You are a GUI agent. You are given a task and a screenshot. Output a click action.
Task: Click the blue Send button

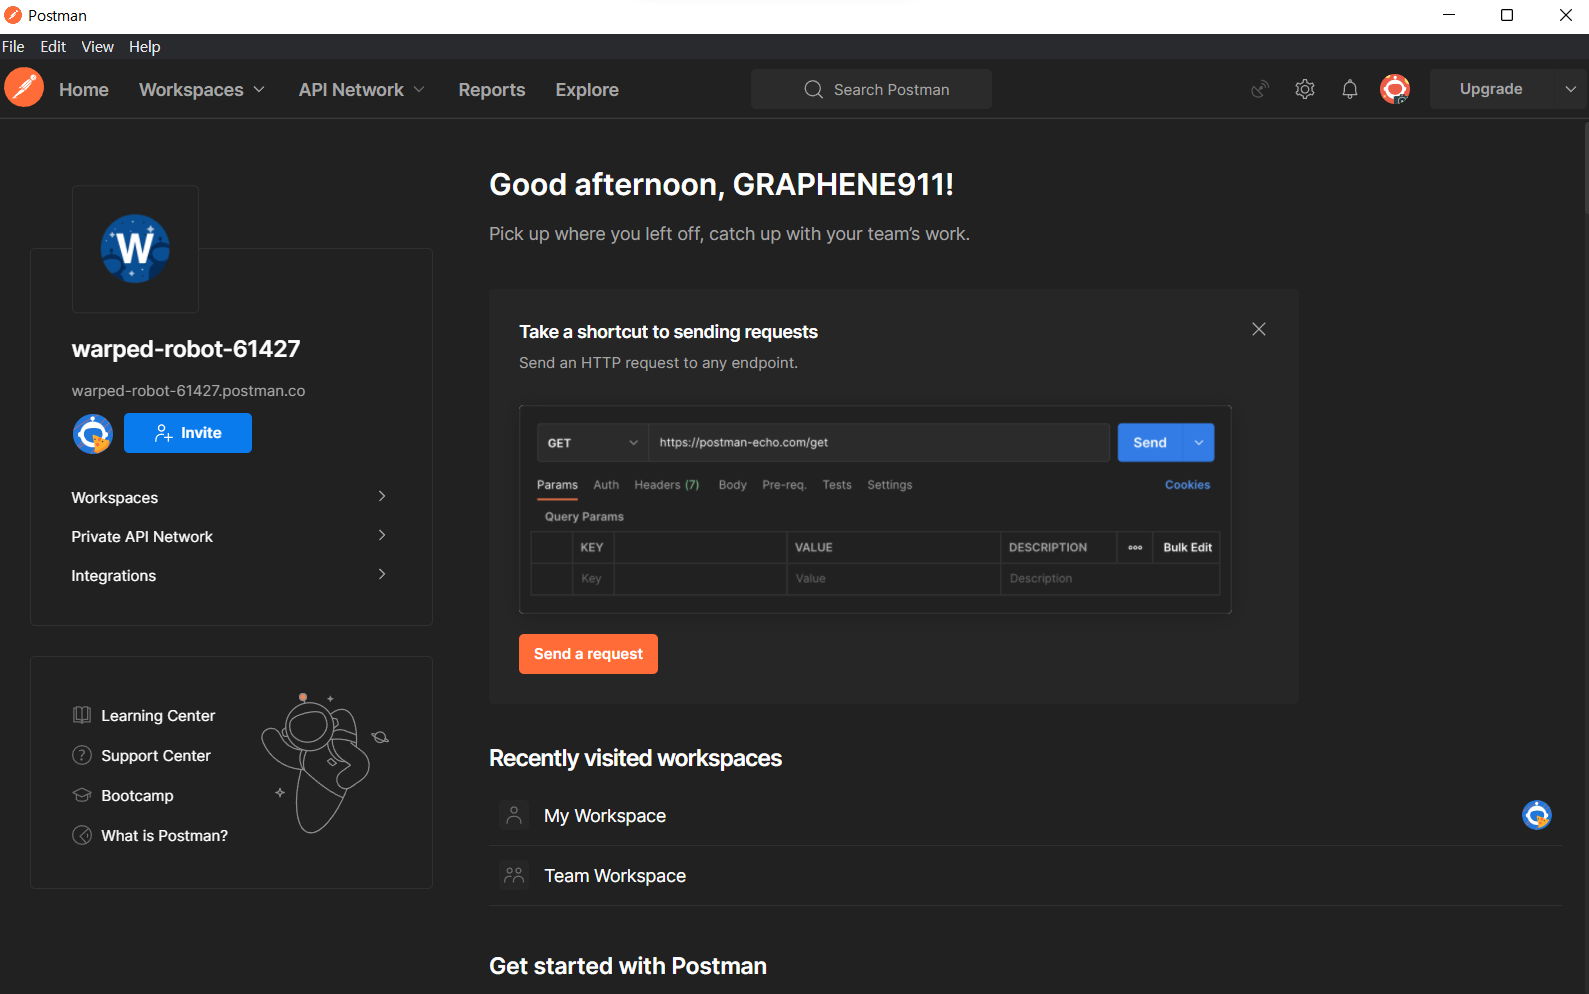[x=1150, y=443]
